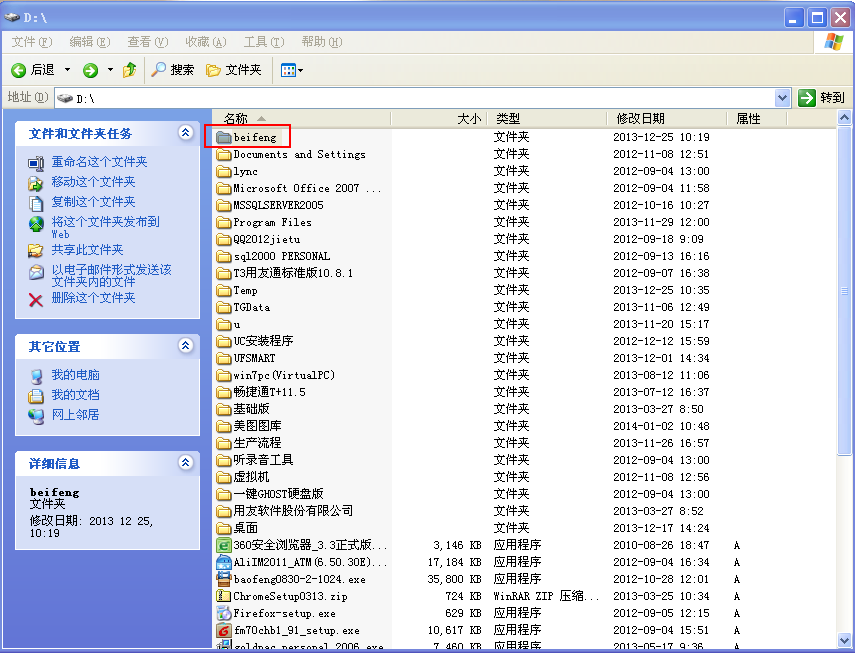
Task: Open Back button history dropdown arrow
Action: point(68,70)
